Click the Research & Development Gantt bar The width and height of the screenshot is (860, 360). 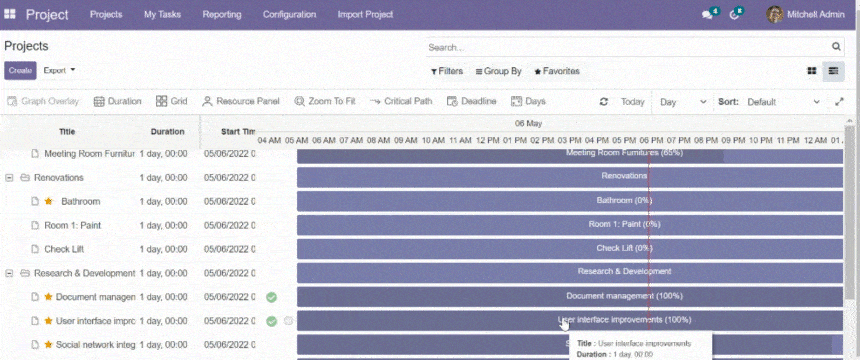click(569, 272)
